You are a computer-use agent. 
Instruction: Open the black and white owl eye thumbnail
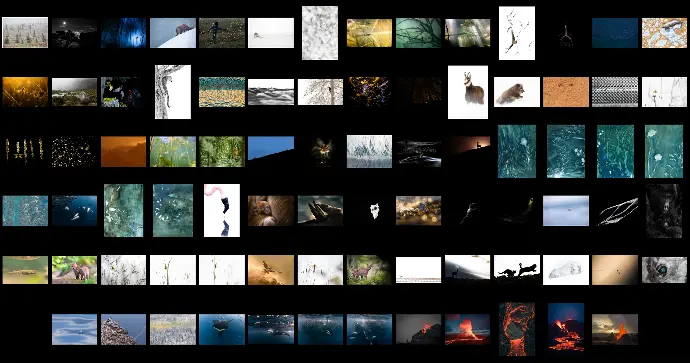coord(664,270)
